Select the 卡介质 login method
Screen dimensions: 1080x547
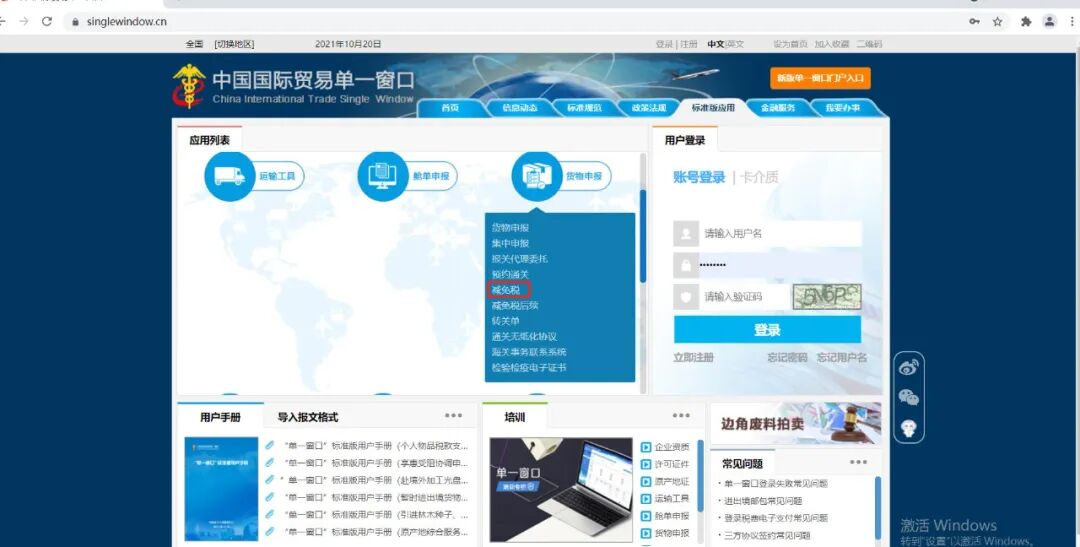[x=758, y=178]
